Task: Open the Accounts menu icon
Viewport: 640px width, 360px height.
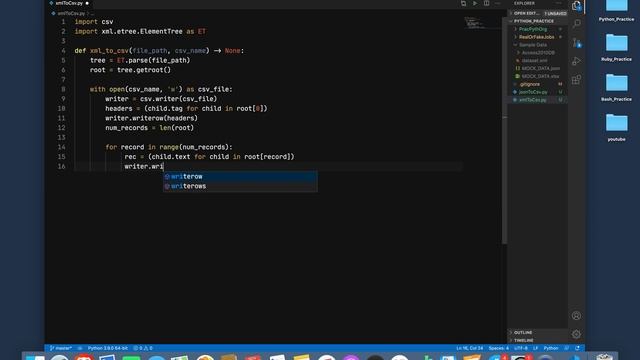Action: click(576, 316)
